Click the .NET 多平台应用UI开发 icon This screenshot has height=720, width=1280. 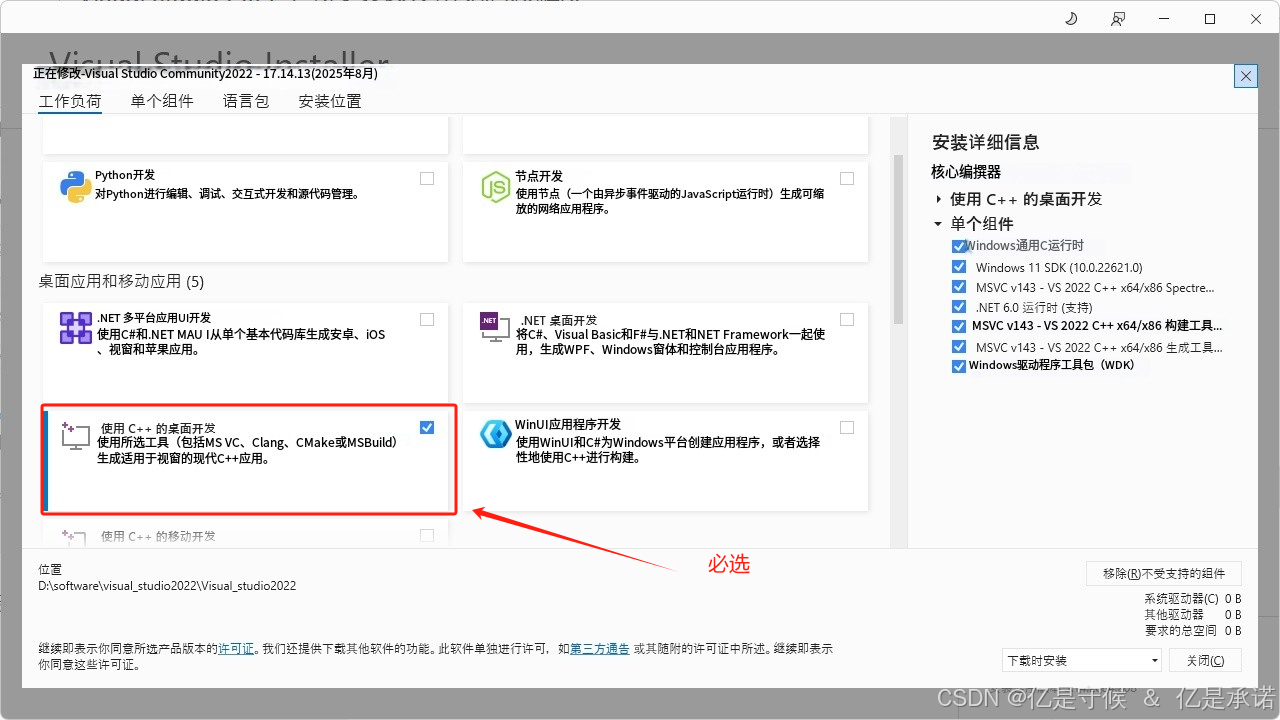[x=76, y=328]
